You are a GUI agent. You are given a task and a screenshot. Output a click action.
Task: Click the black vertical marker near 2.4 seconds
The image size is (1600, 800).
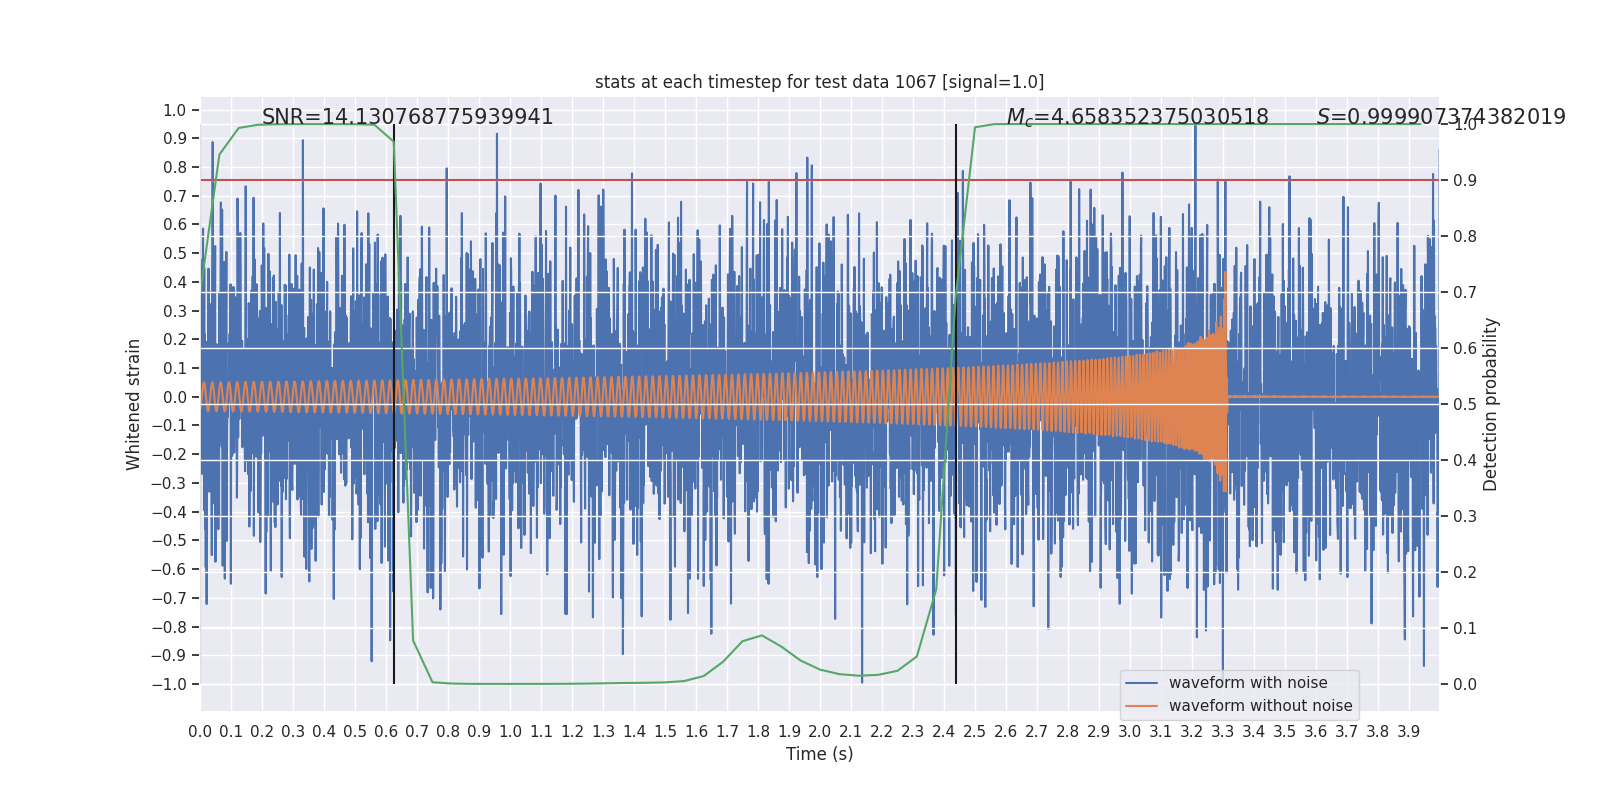pyautogui.click(x=956, y=404)
